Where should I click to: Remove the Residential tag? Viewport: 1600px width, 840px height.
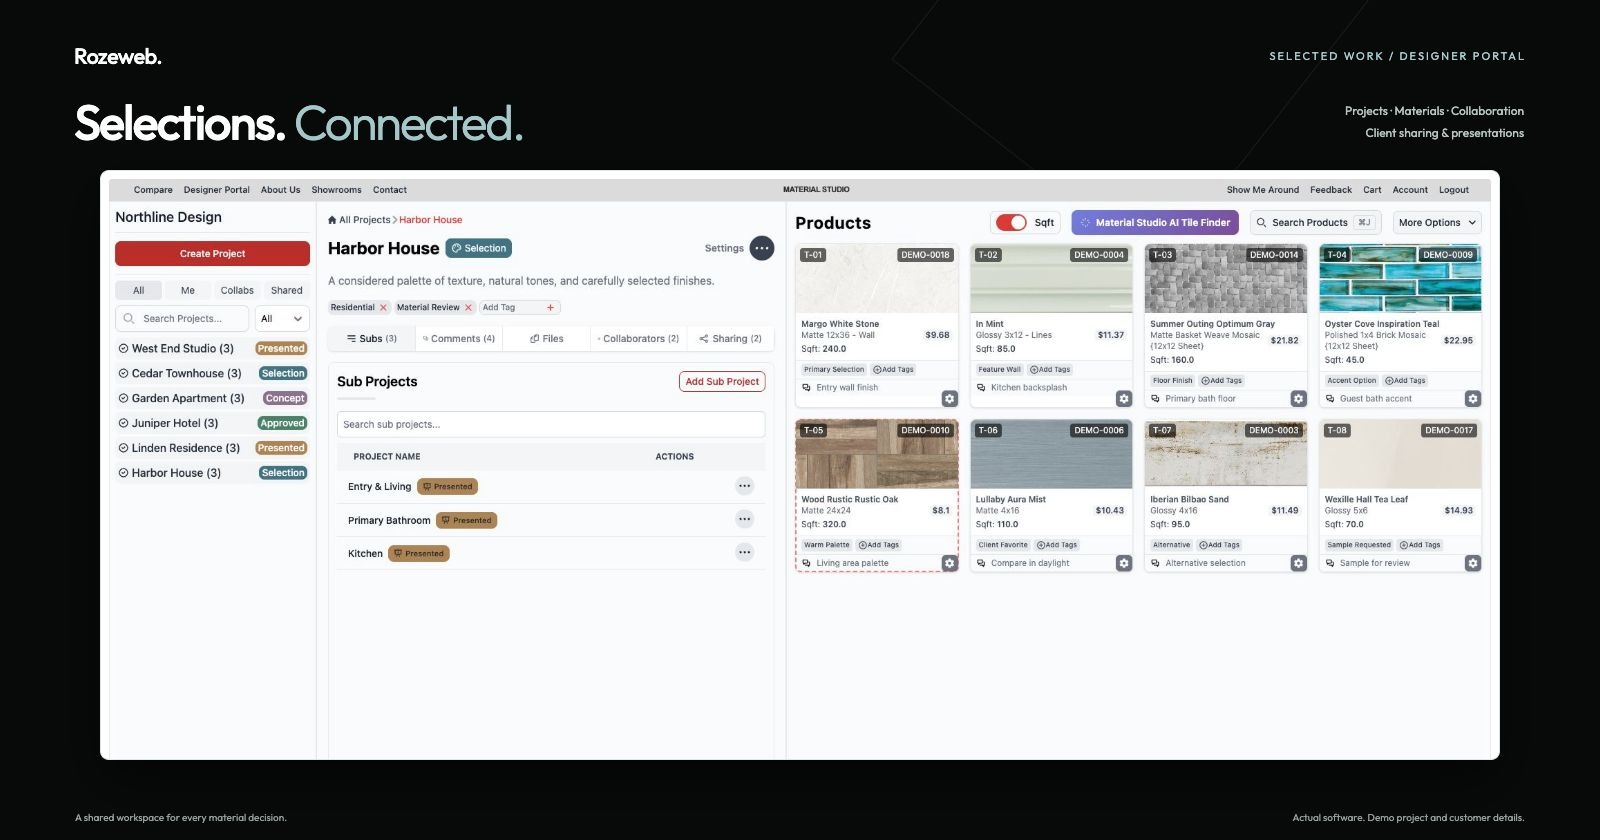pos(383,308)
